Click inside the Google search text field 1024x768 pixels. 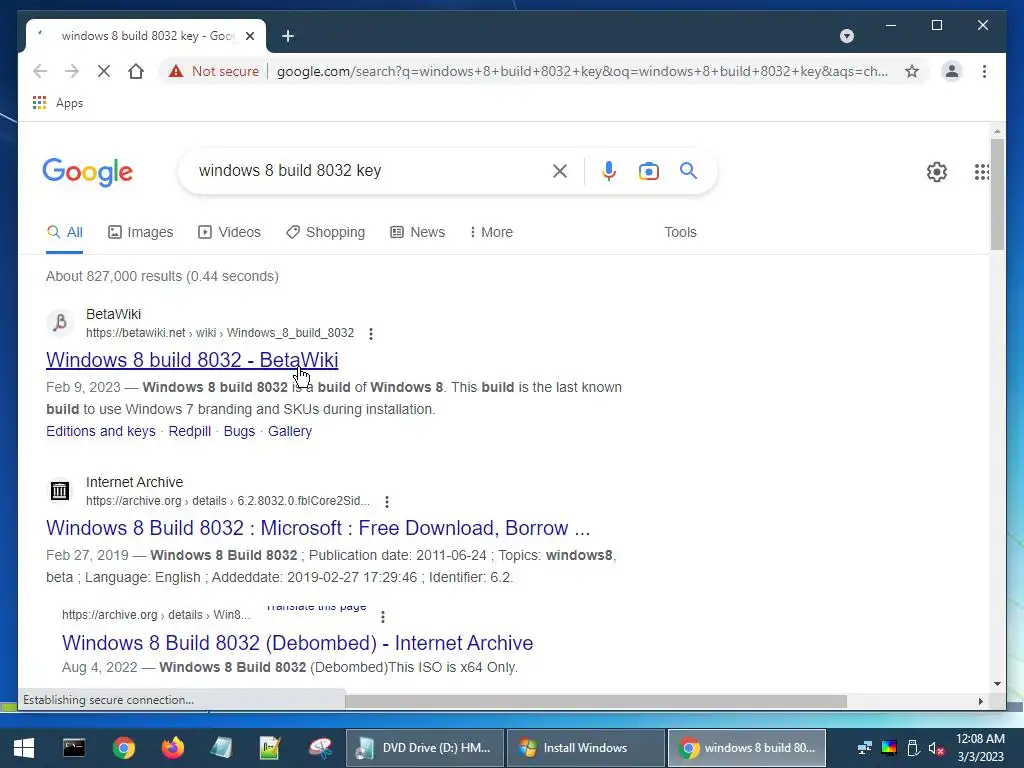coord(369,171)
